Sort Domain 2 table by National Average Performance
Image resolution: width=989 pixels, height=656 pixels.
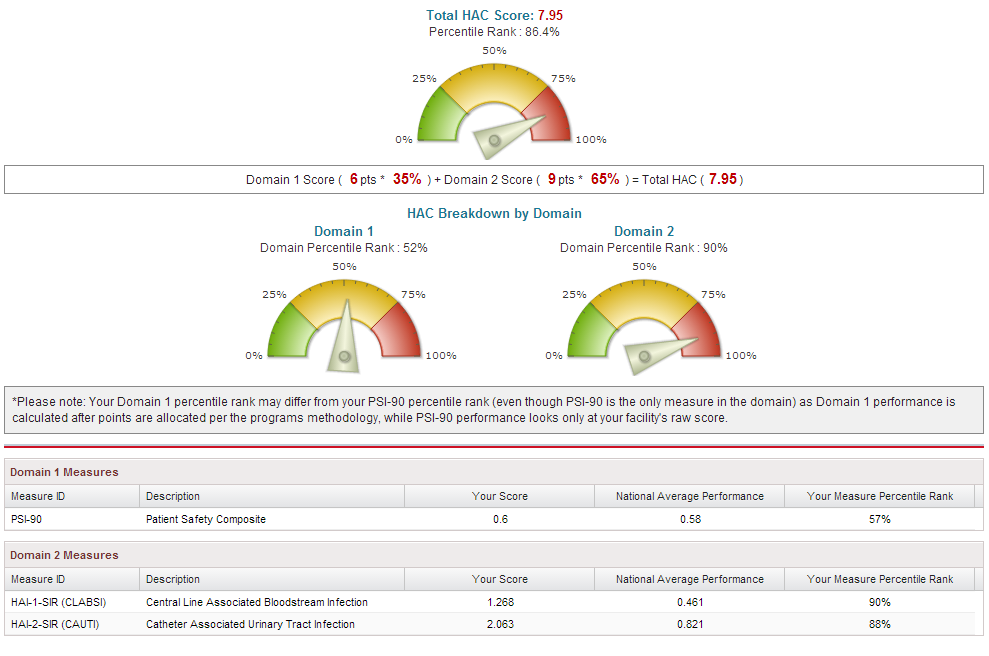[x=689, y=579]
